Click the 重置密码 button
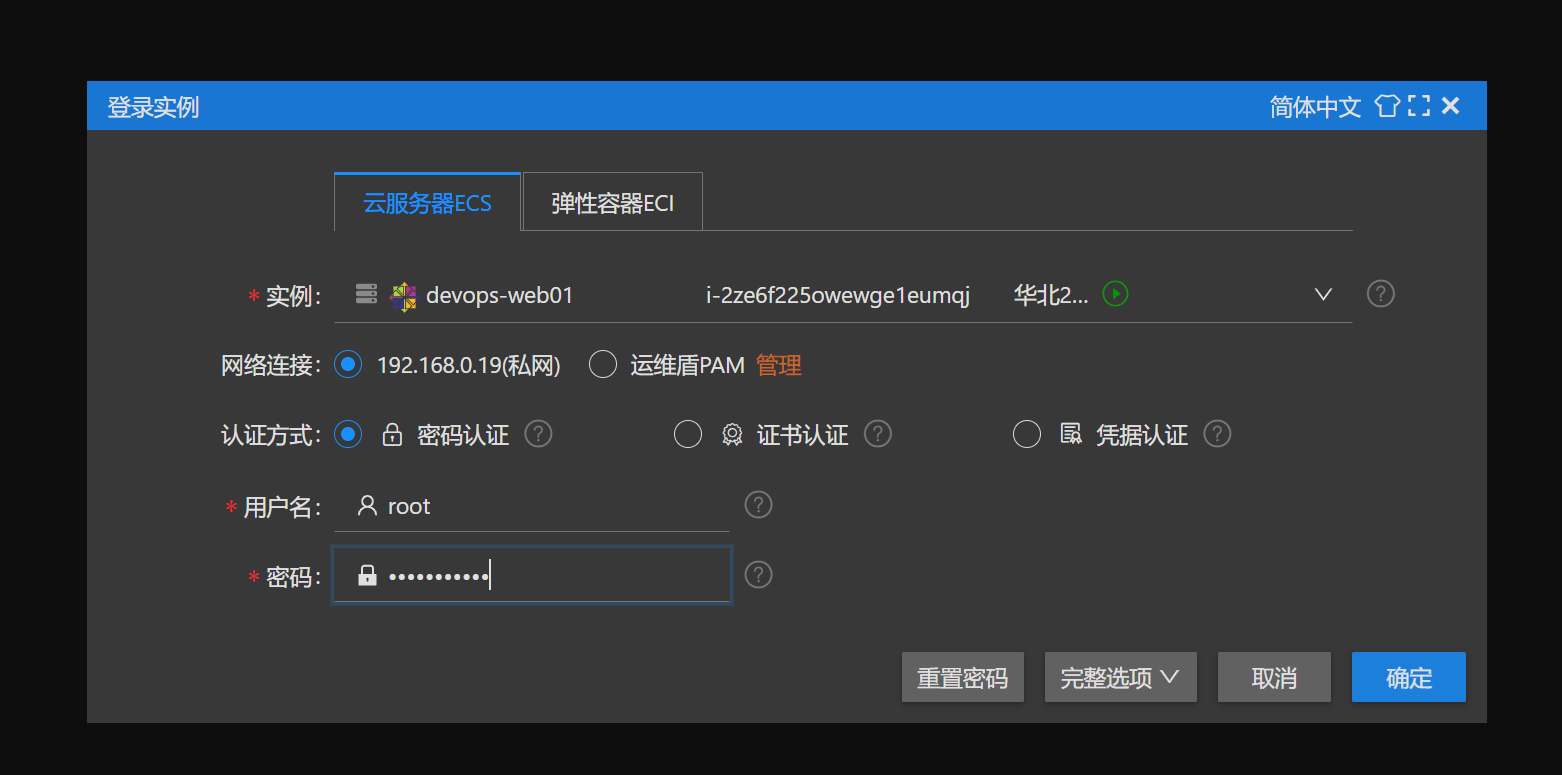This screenshot has height=775, width=1562. pos(962,678)
